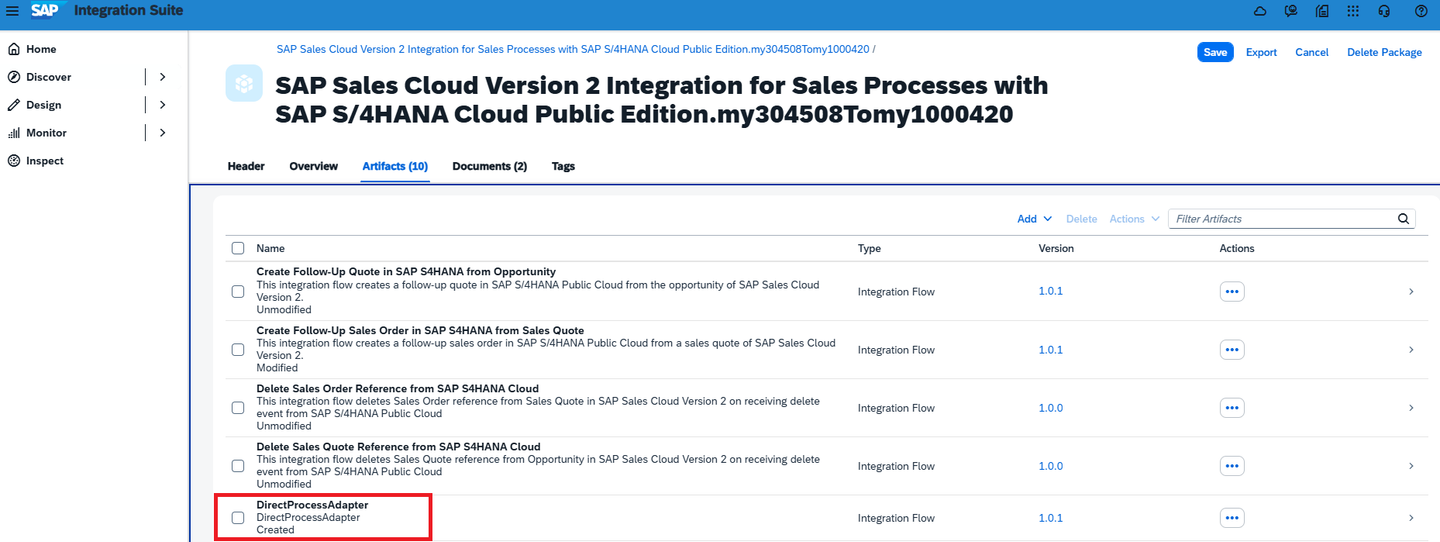
Task: Open the feedback chat icon
Action: [1291, 11]
